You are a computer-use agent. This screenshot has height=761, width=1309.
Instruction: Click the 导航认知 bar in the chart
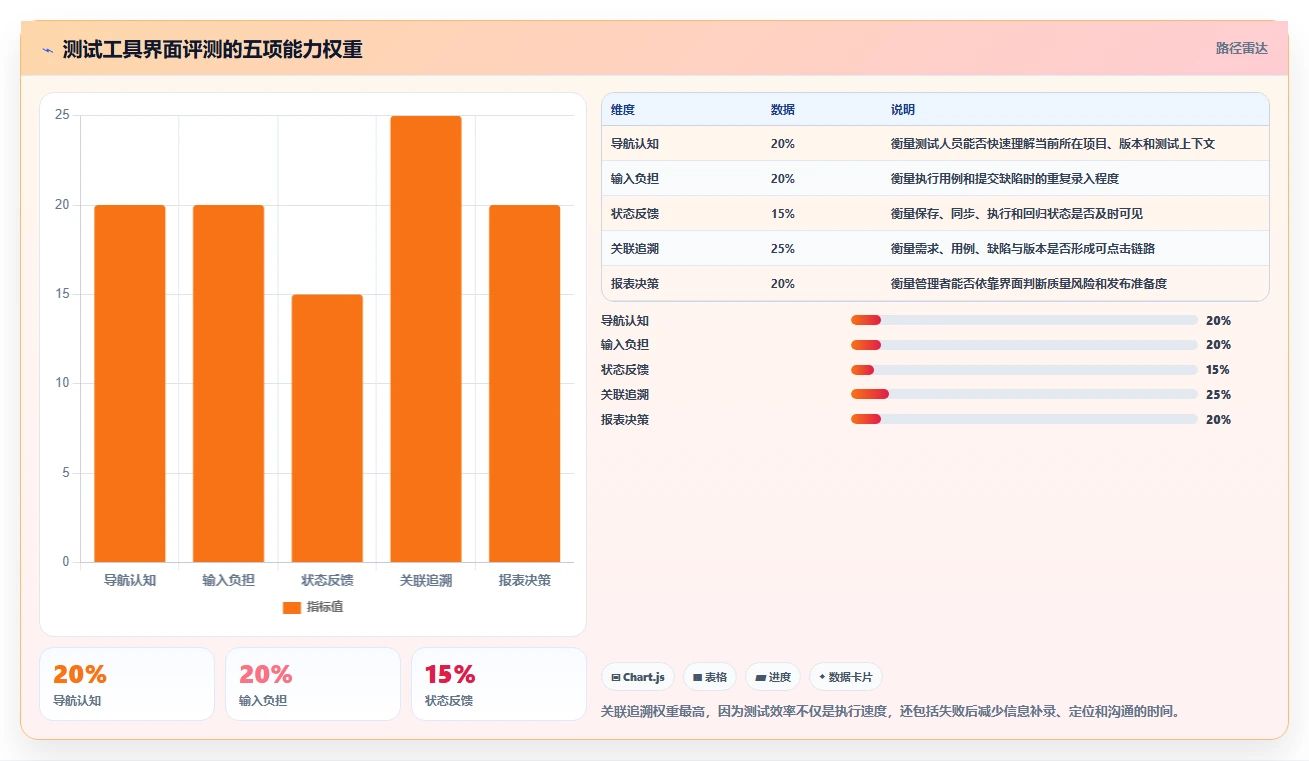(130, 383)
